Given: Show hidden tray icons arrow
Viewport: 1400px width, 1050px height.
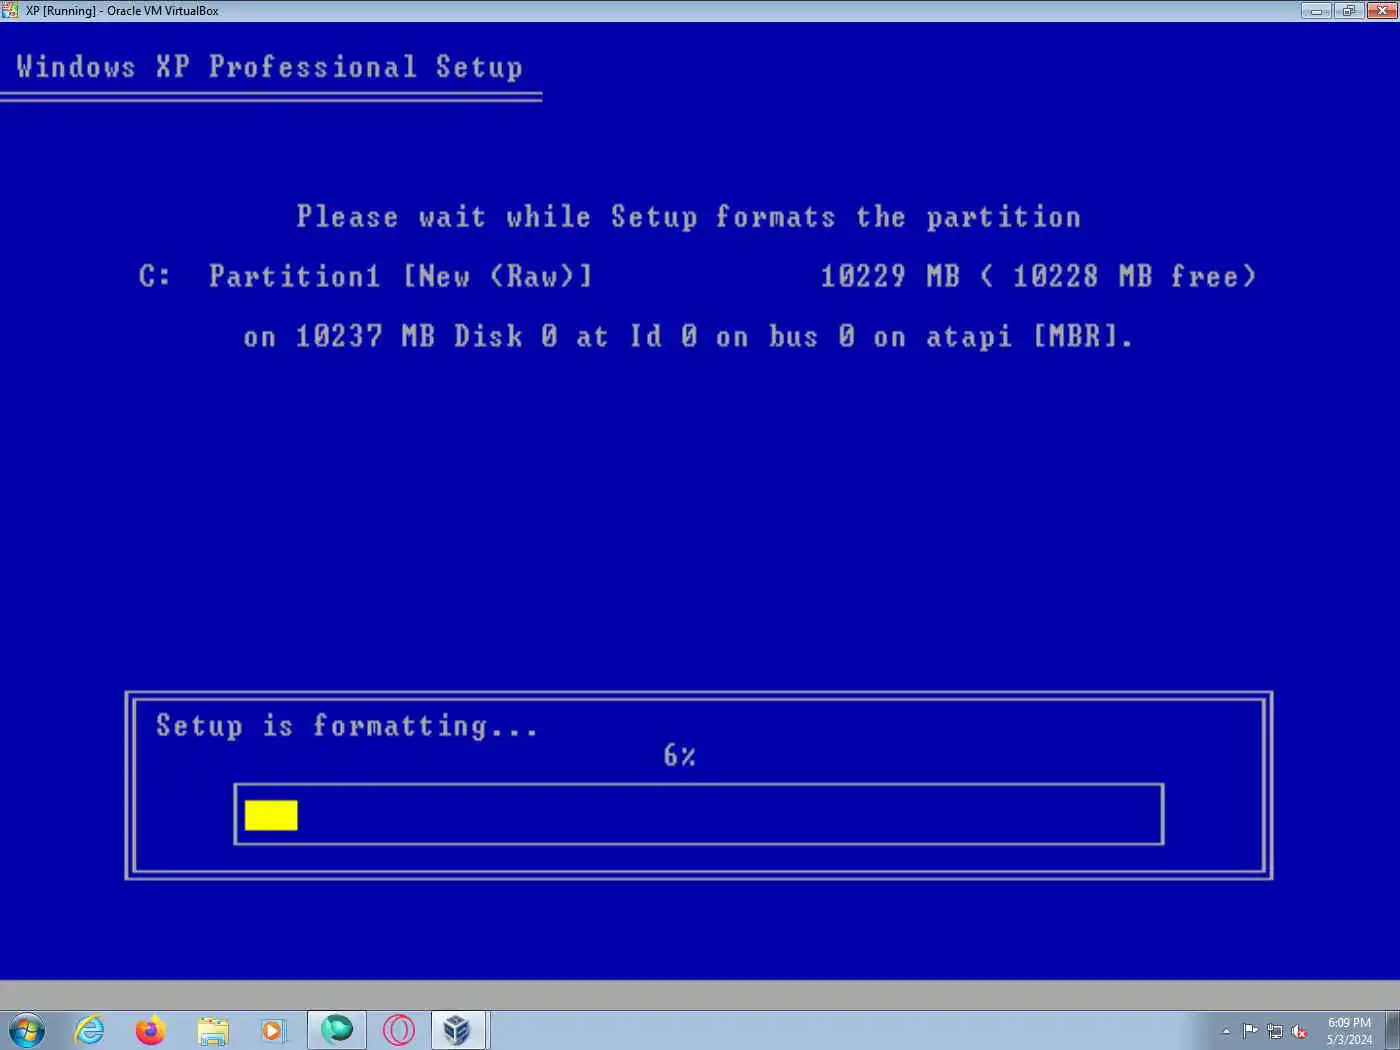Looking at the screenshot, I should coord(1226,1031).
